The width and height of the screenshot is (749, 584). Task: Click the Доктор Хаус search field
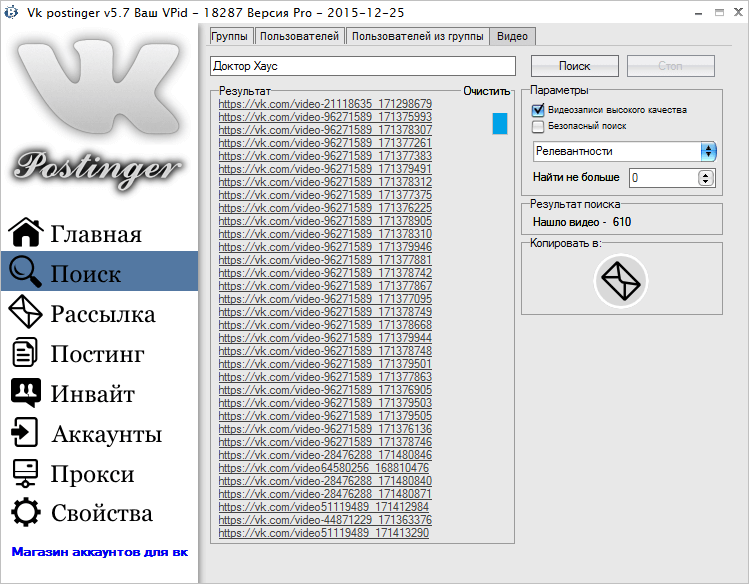pos(363,66)
